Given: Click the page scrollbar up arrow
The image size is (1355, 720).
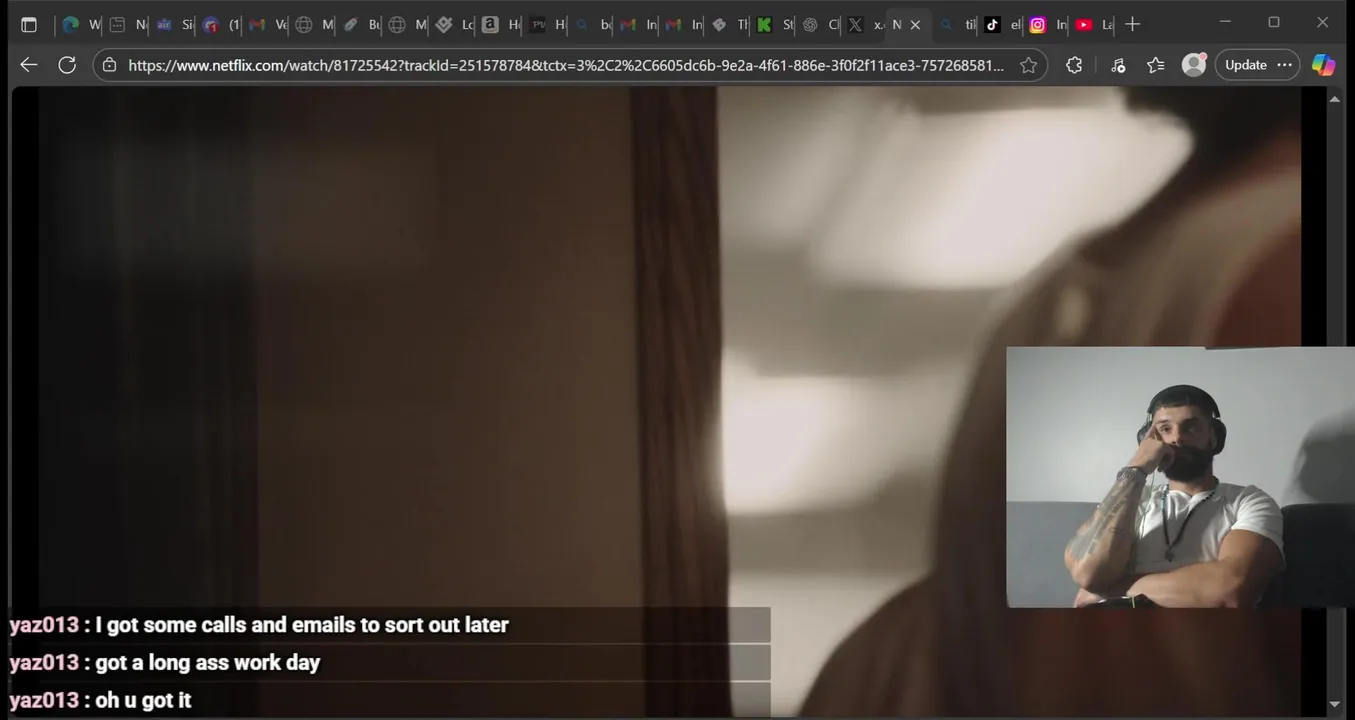Looking at the screenshot, I should 1335,98.
